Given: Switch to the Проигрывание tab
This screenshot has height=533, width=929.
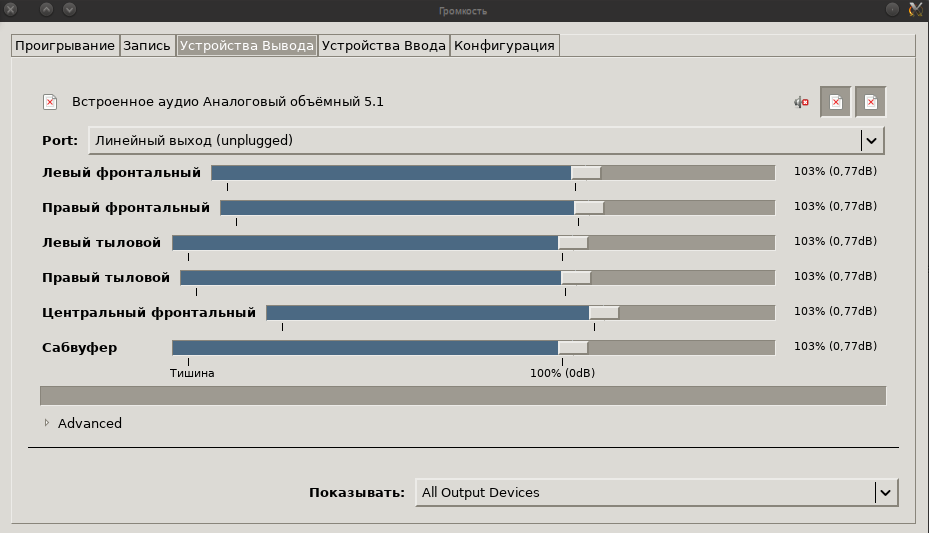Looking at the screenshot, I should (x=65, y=46).
